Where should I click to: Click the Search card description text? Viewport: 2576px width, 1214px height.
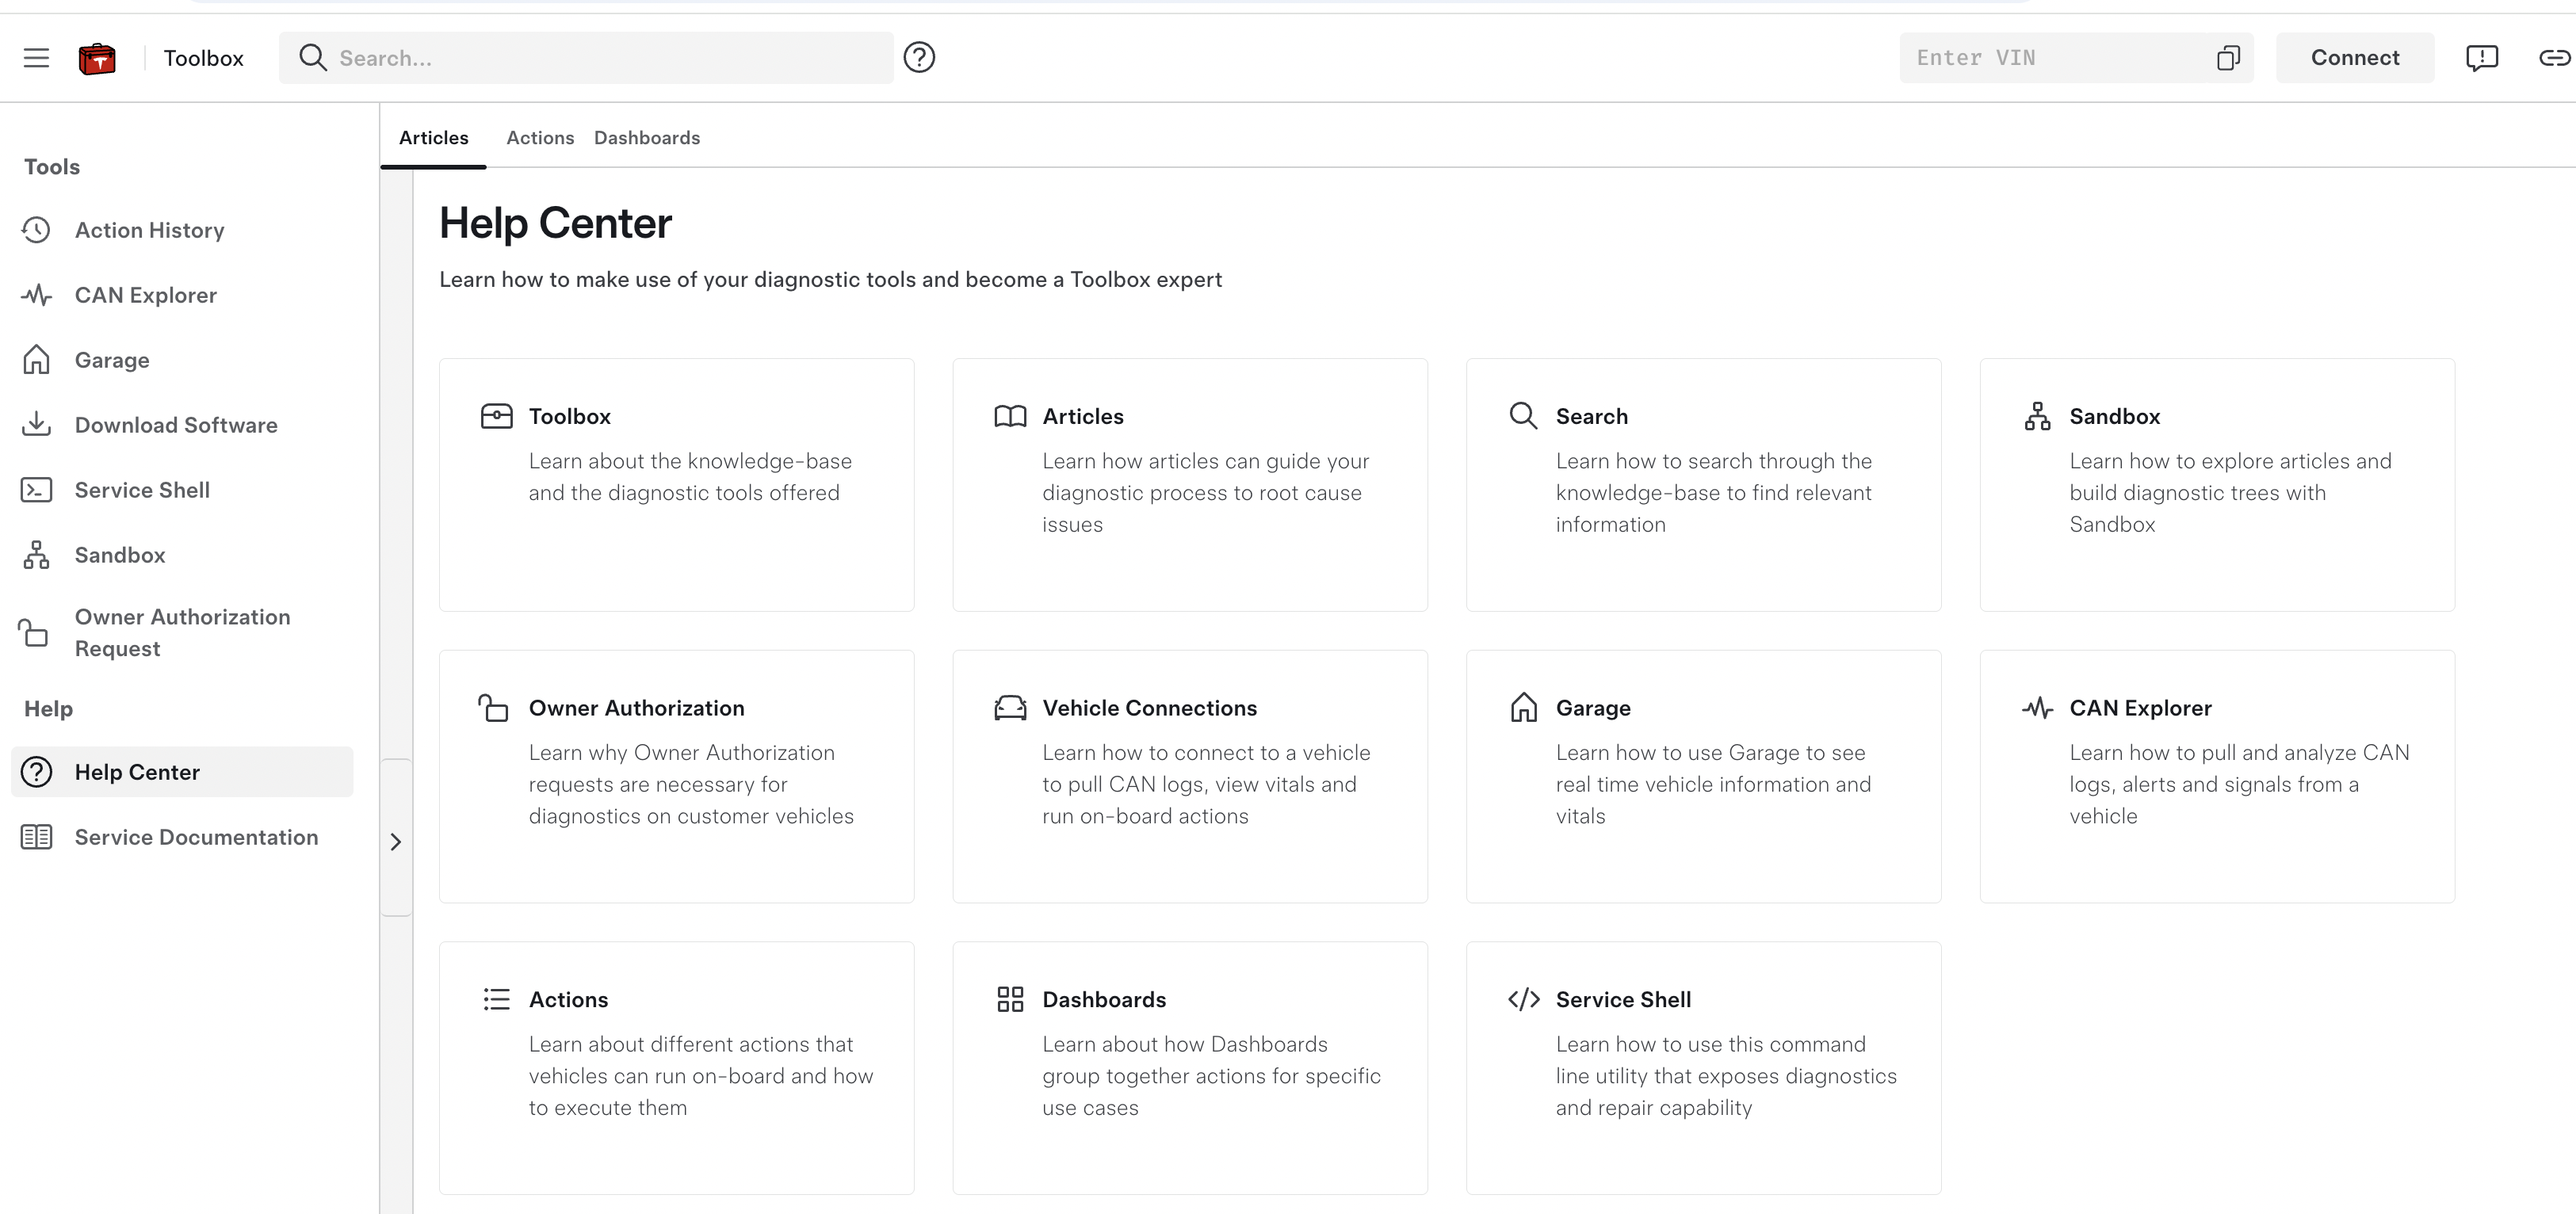(x=1713, y=492)
